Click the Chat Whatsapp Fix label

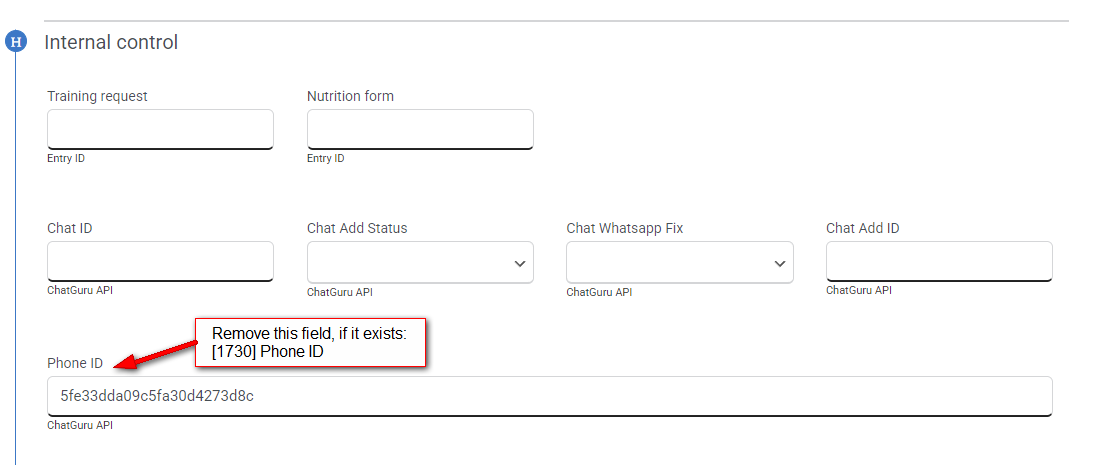click(x=624, y=228)
